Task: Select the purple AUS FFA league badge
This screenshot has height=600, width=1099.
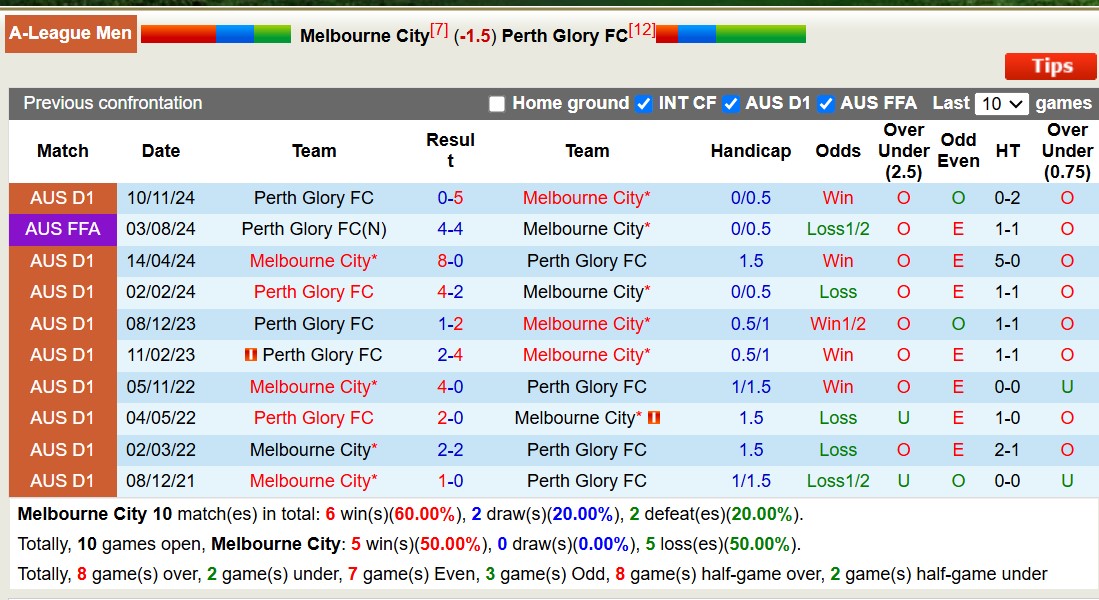Action: tap(62, 229)
